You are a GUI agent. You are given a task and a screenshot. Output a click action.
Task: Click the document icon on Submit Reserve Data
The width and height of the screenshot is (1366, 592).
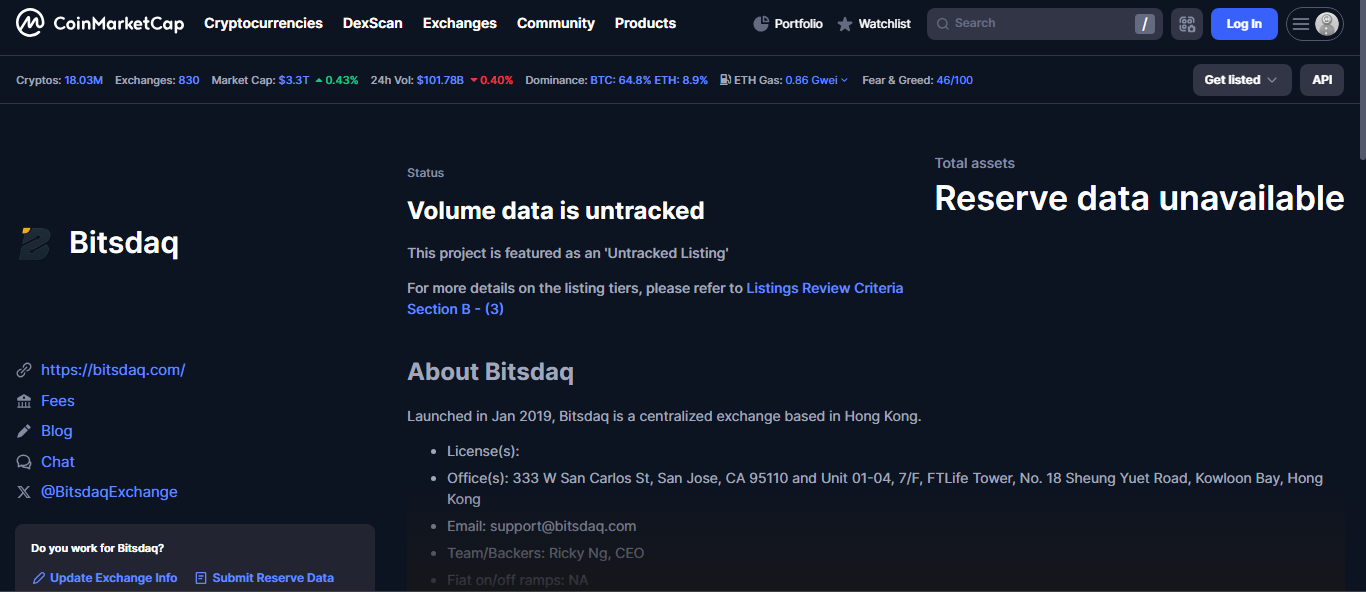click(201, 578)
